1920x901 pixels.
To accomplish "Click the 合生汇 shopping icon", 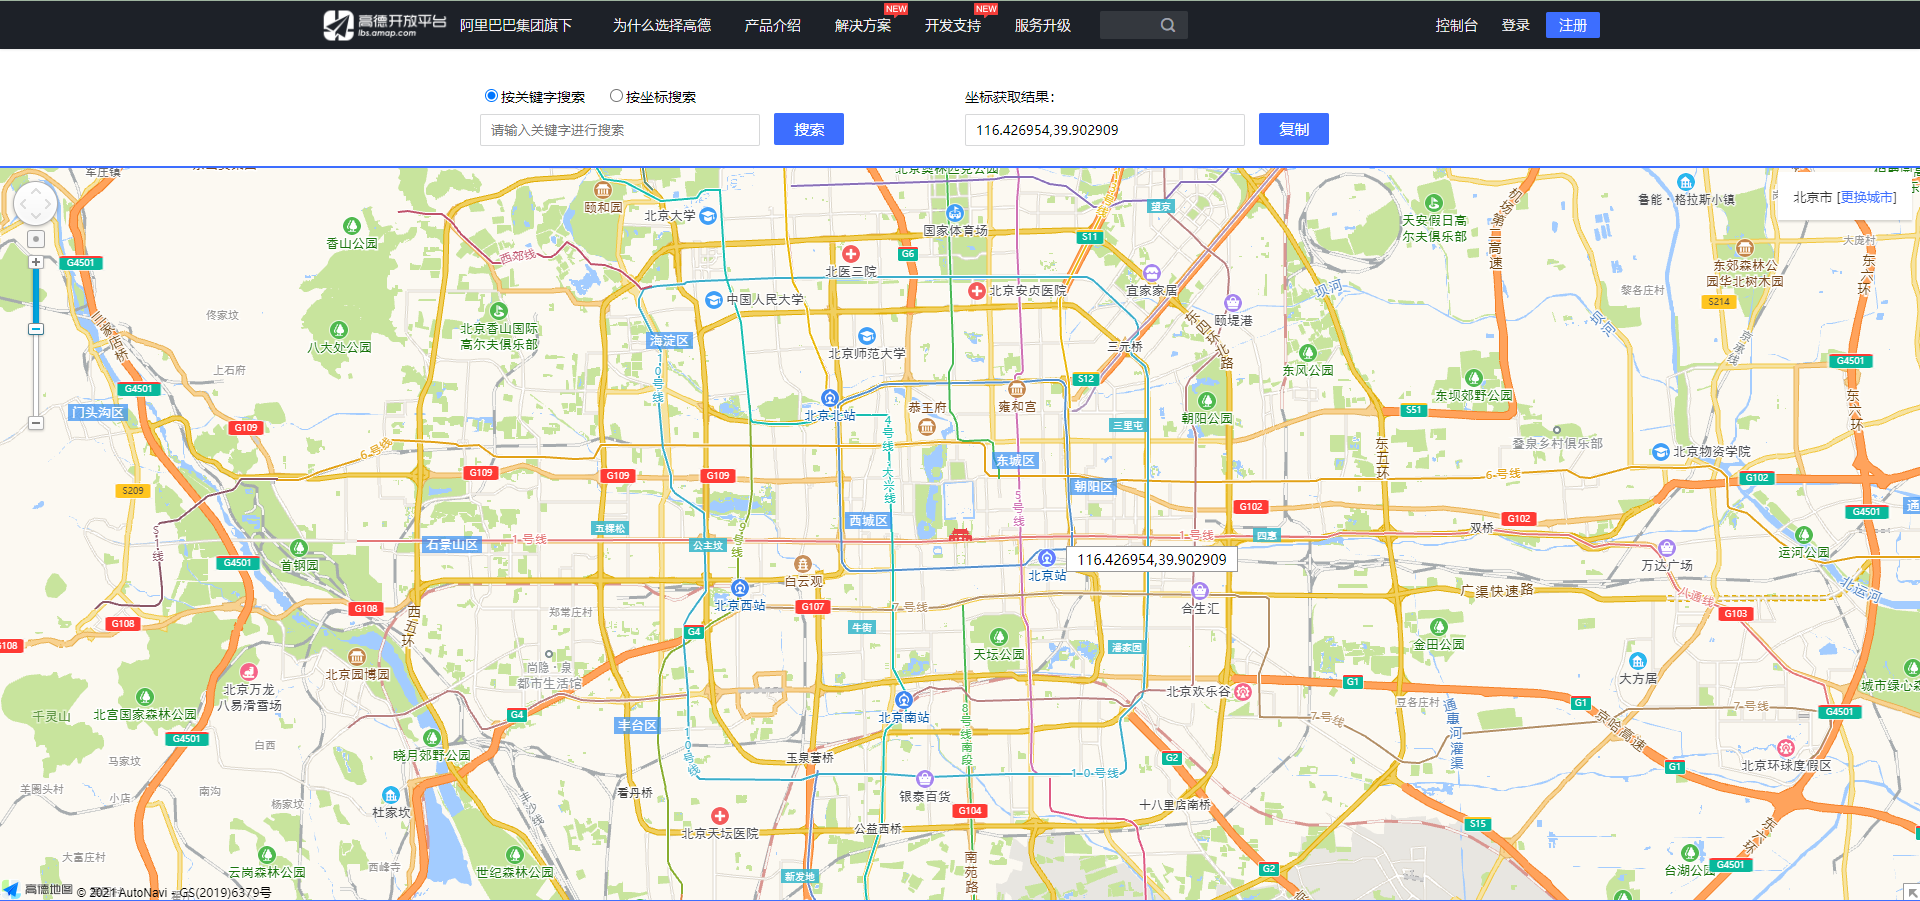I will [1200, 591].
